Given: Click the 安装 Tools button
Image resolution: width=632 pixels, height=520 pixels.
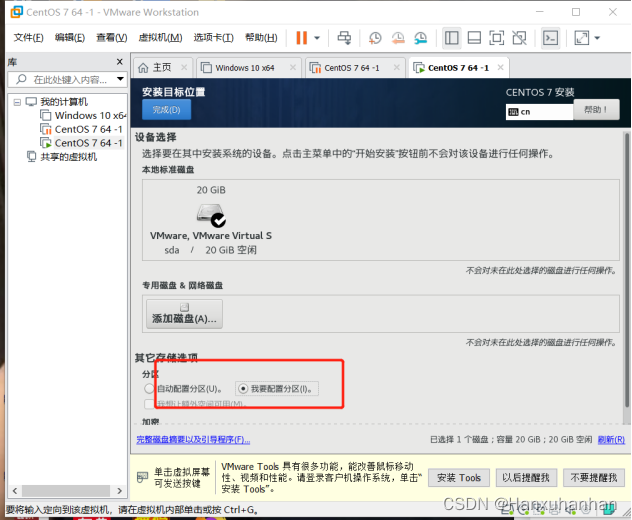Looking at the screenshot, I should point(459,478).
